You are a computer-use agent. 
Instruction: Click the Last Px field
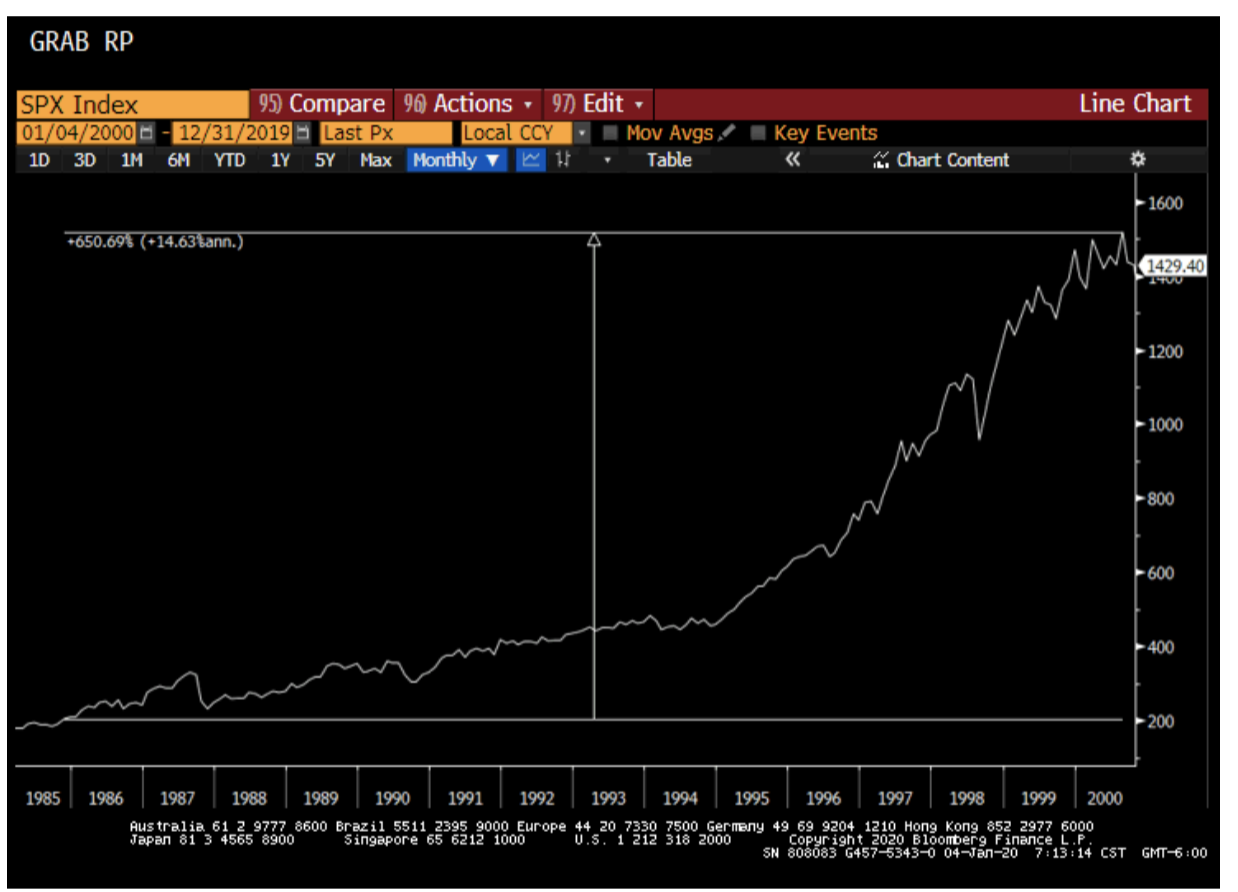(x=385, y=133)
